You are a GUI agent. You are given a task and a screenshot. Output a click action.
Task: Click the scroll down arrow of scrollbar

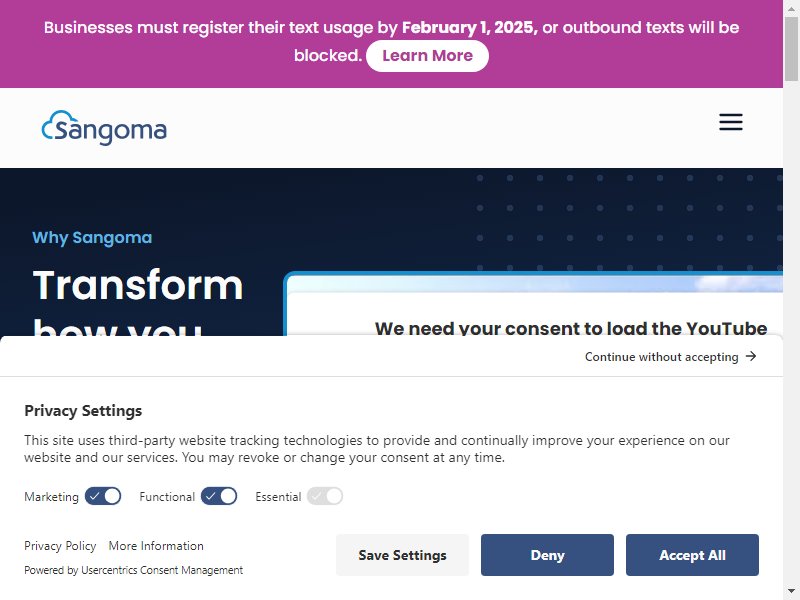coord(791,593)
